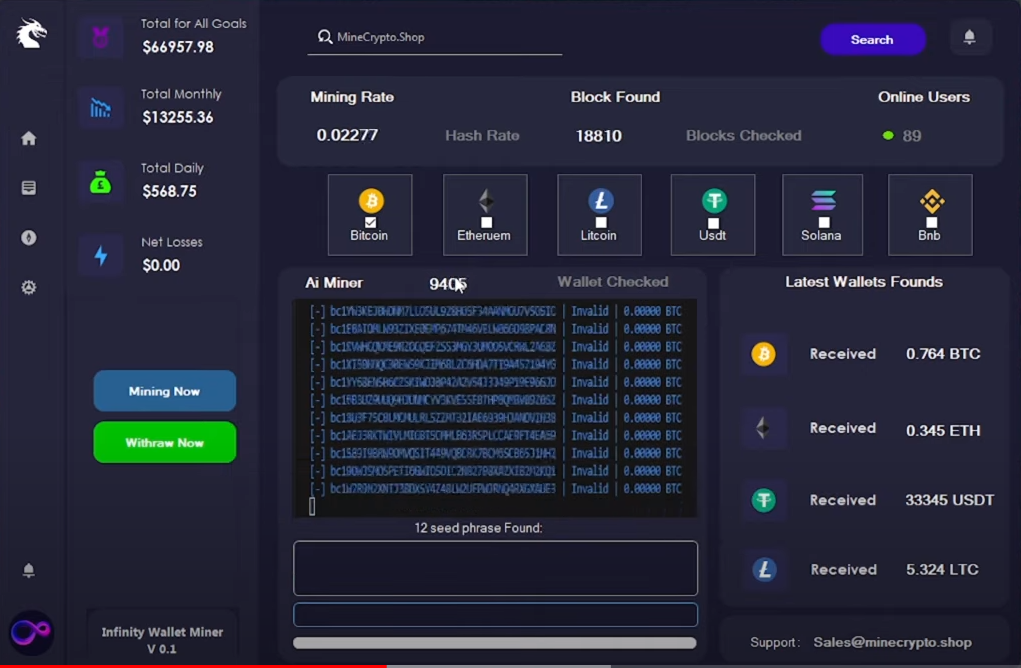Go to the Home icon in the sidebar
Image resolution: width=1021 pixels, height=668 pixels.
click(29, 139)
